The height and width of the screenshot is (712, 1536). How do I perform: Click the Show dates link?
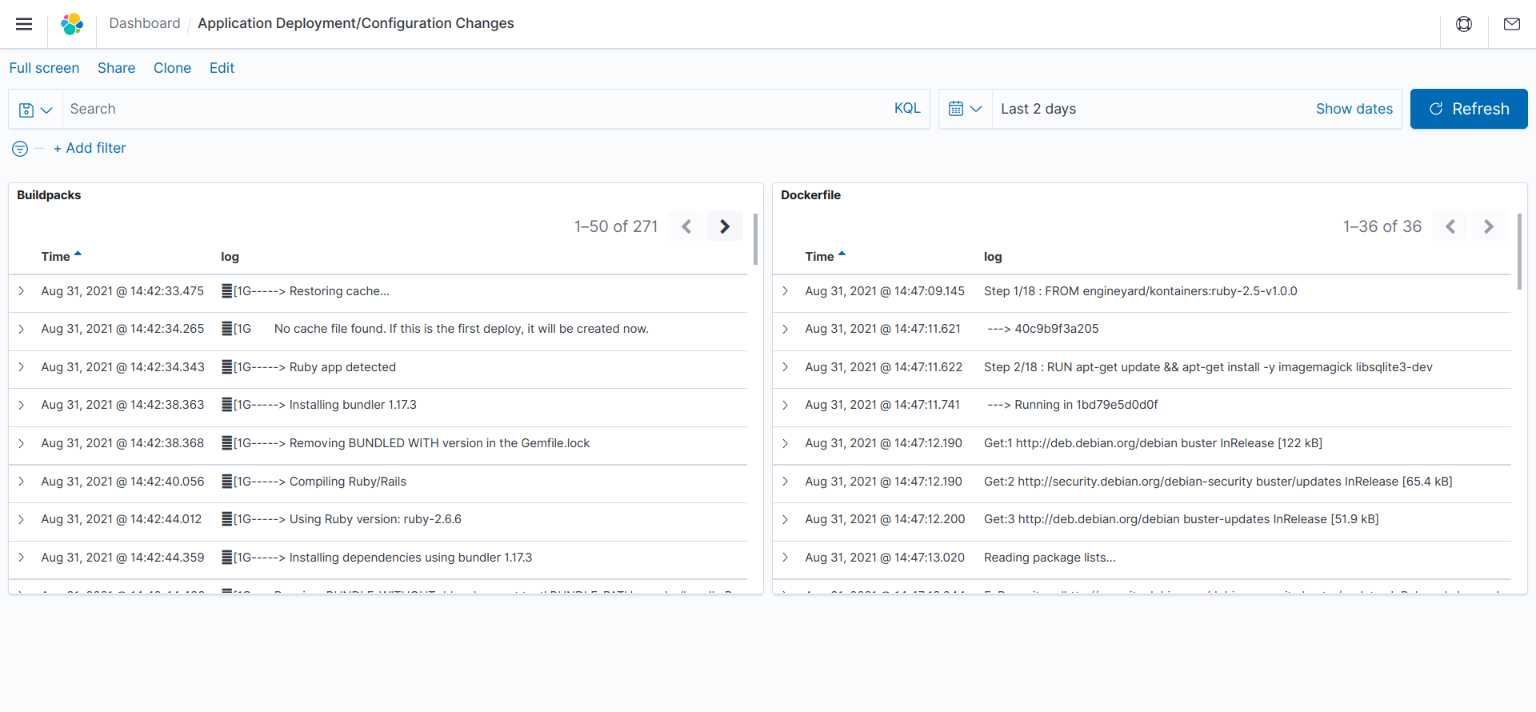1354,109
